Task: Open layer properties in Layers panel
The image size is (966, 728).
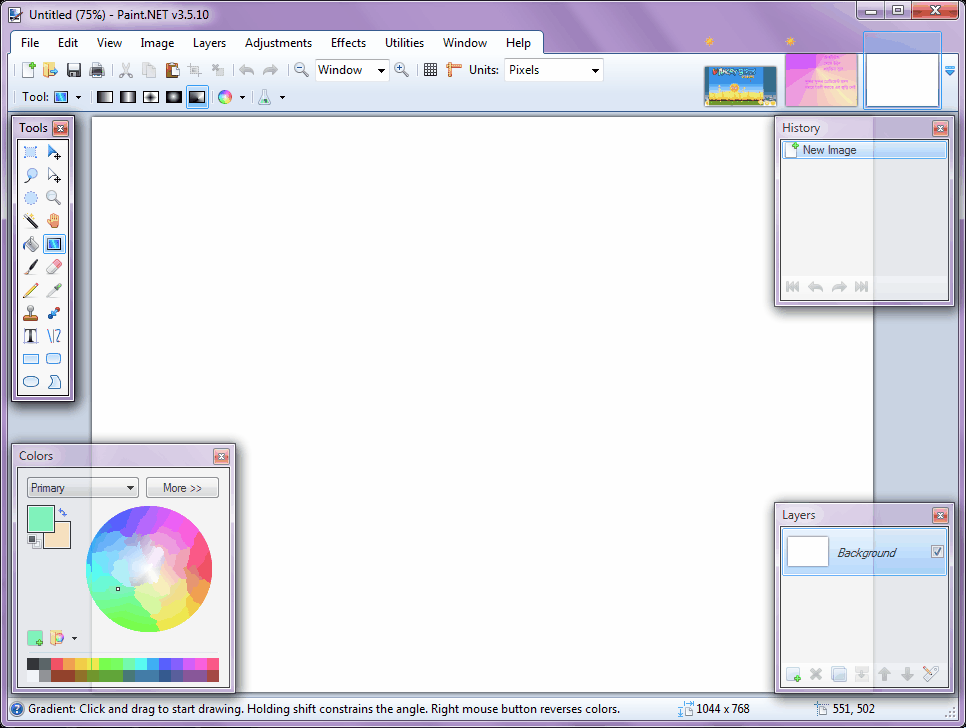Action: (930, 674)
